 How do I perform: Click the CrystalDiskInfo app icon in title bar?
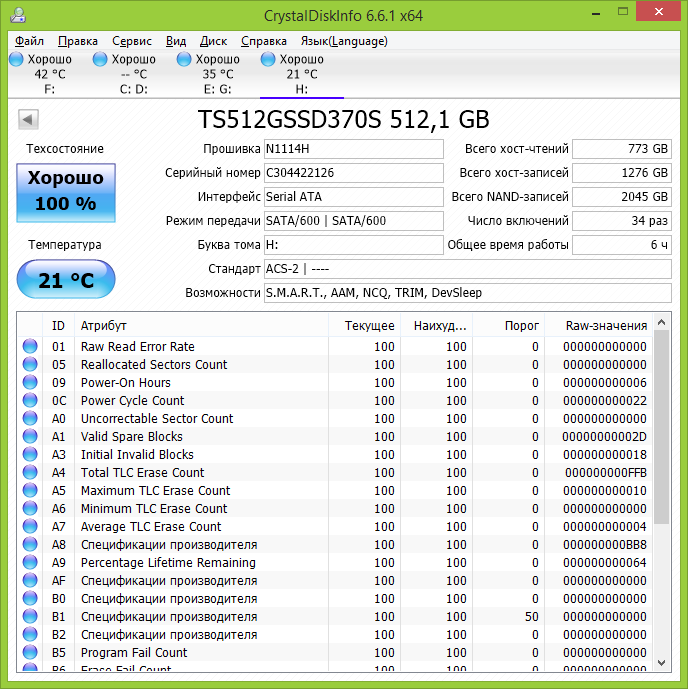pos(18,15)
